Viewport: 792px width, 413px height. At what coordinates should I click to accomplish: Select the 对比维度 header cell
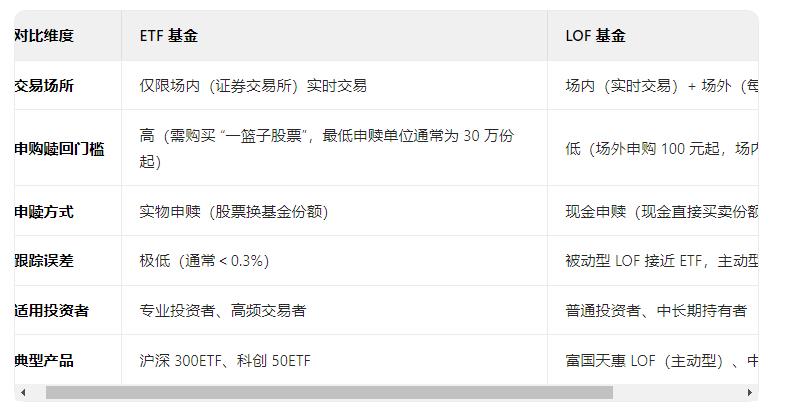(68, 36)
